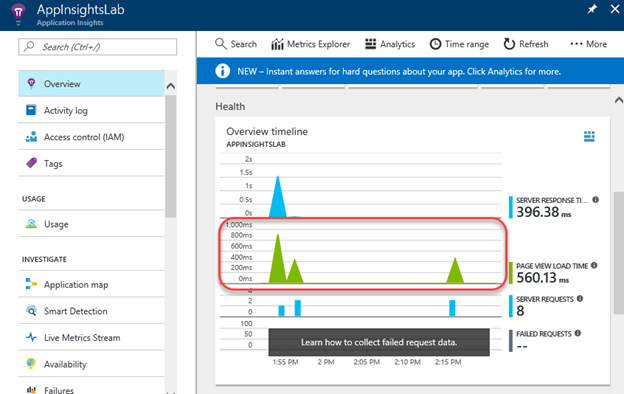Close the AppInsightsLab blade
Viewport: 624px width, 394px height.
coord(615,9)
